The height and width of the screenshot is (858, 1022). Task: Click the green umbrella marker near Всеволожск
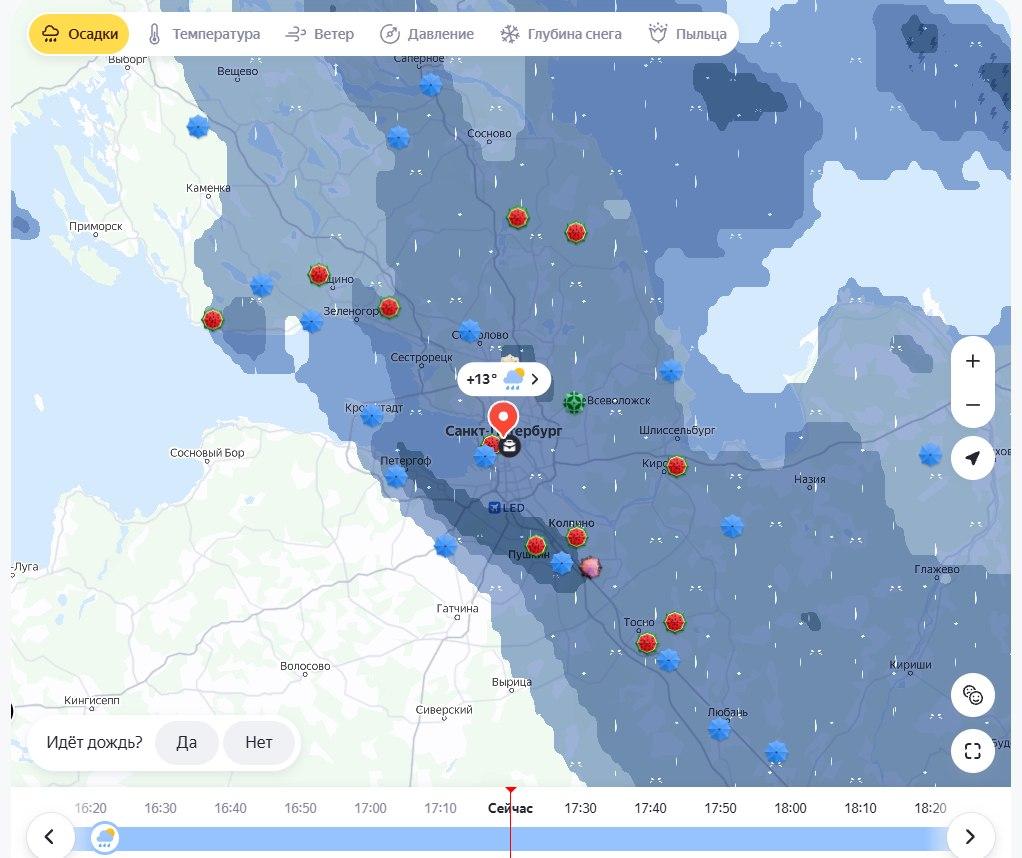(x=574, y=402)
